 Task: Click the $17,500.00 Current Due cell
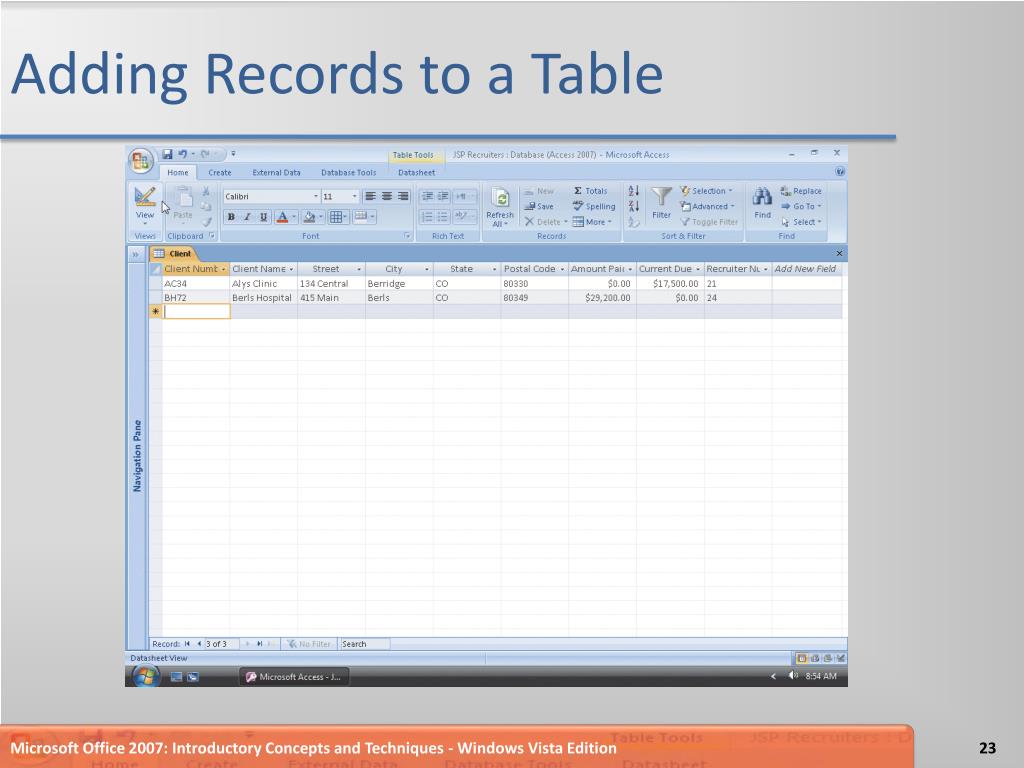click(670, 284)
